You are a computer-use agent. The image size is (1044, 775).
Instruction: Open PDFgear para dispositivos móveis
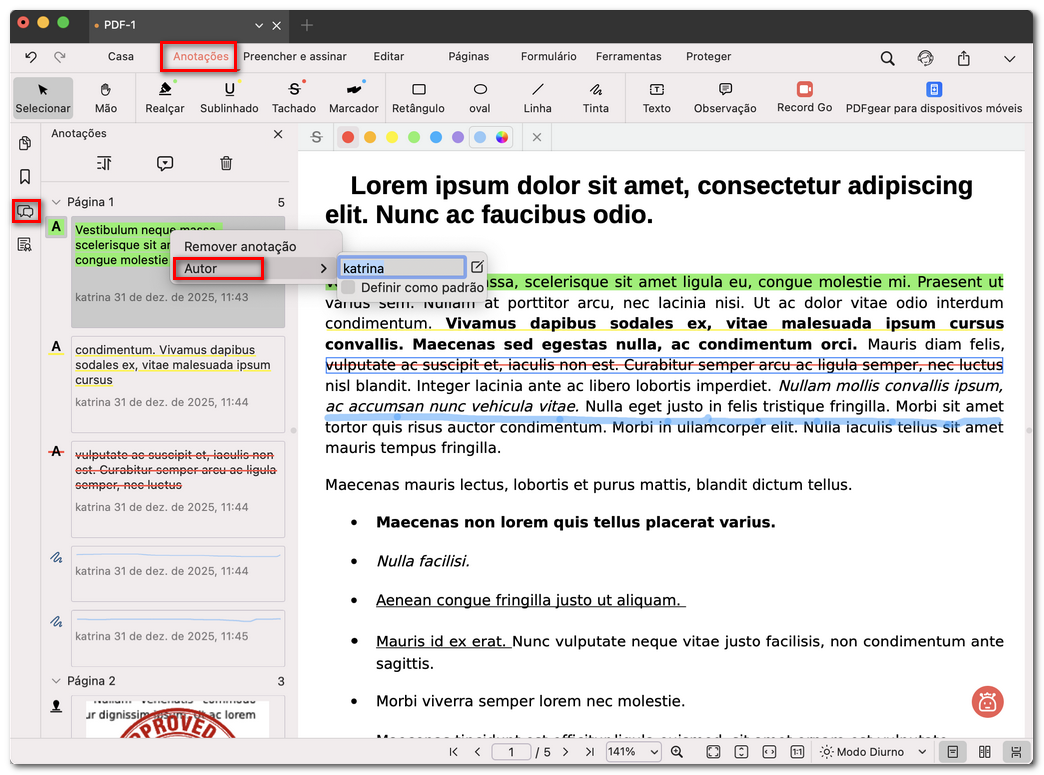coord(933,97)
